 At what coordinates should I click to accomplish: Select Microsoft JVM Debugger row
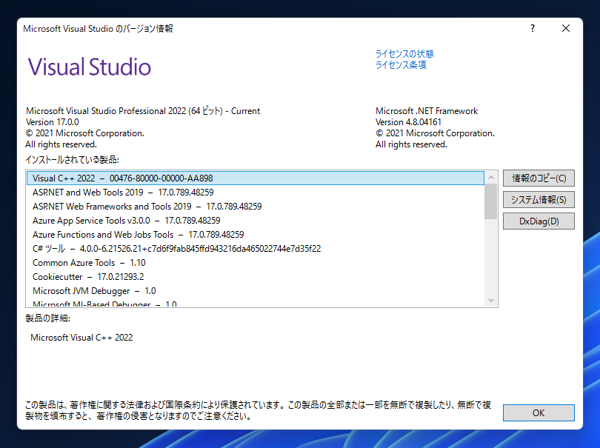point(256,291)
